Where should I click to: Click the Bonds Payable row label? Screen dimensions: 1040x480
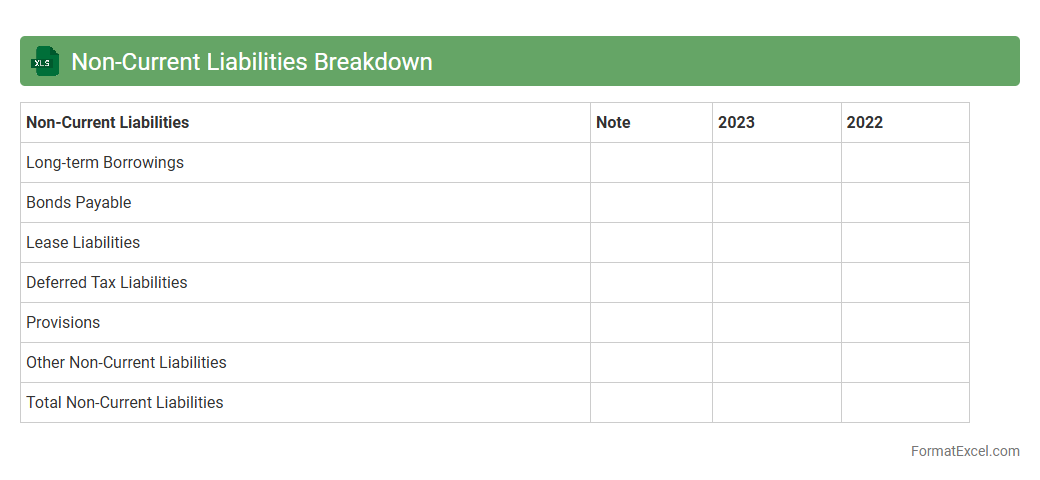(79, 203)
